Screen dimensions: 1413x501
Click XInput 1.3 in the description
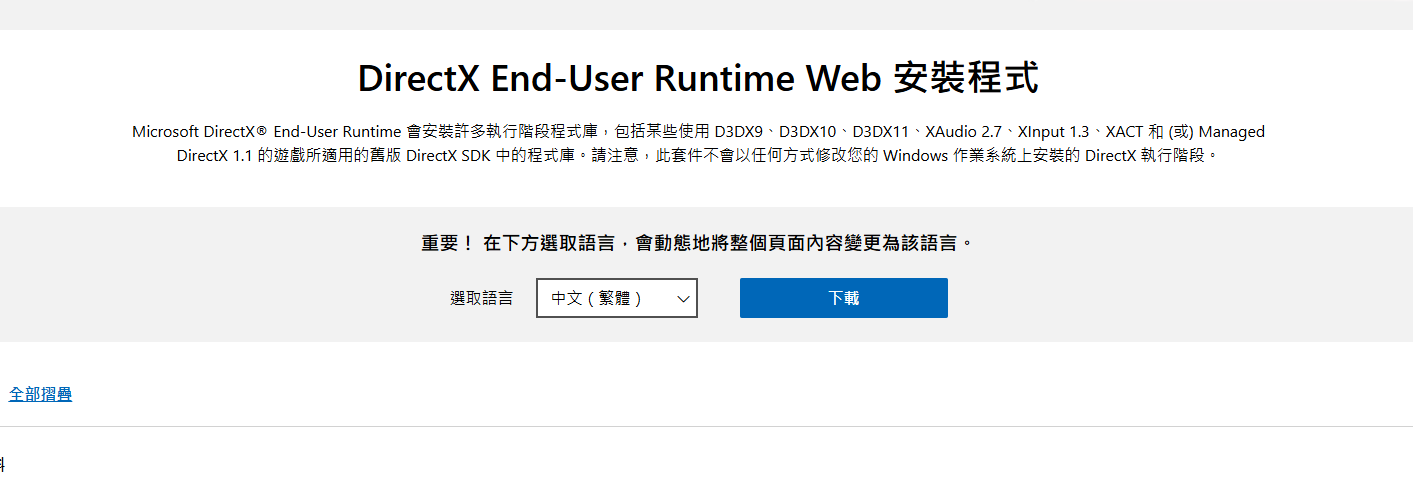click(x=1053, y=132)
